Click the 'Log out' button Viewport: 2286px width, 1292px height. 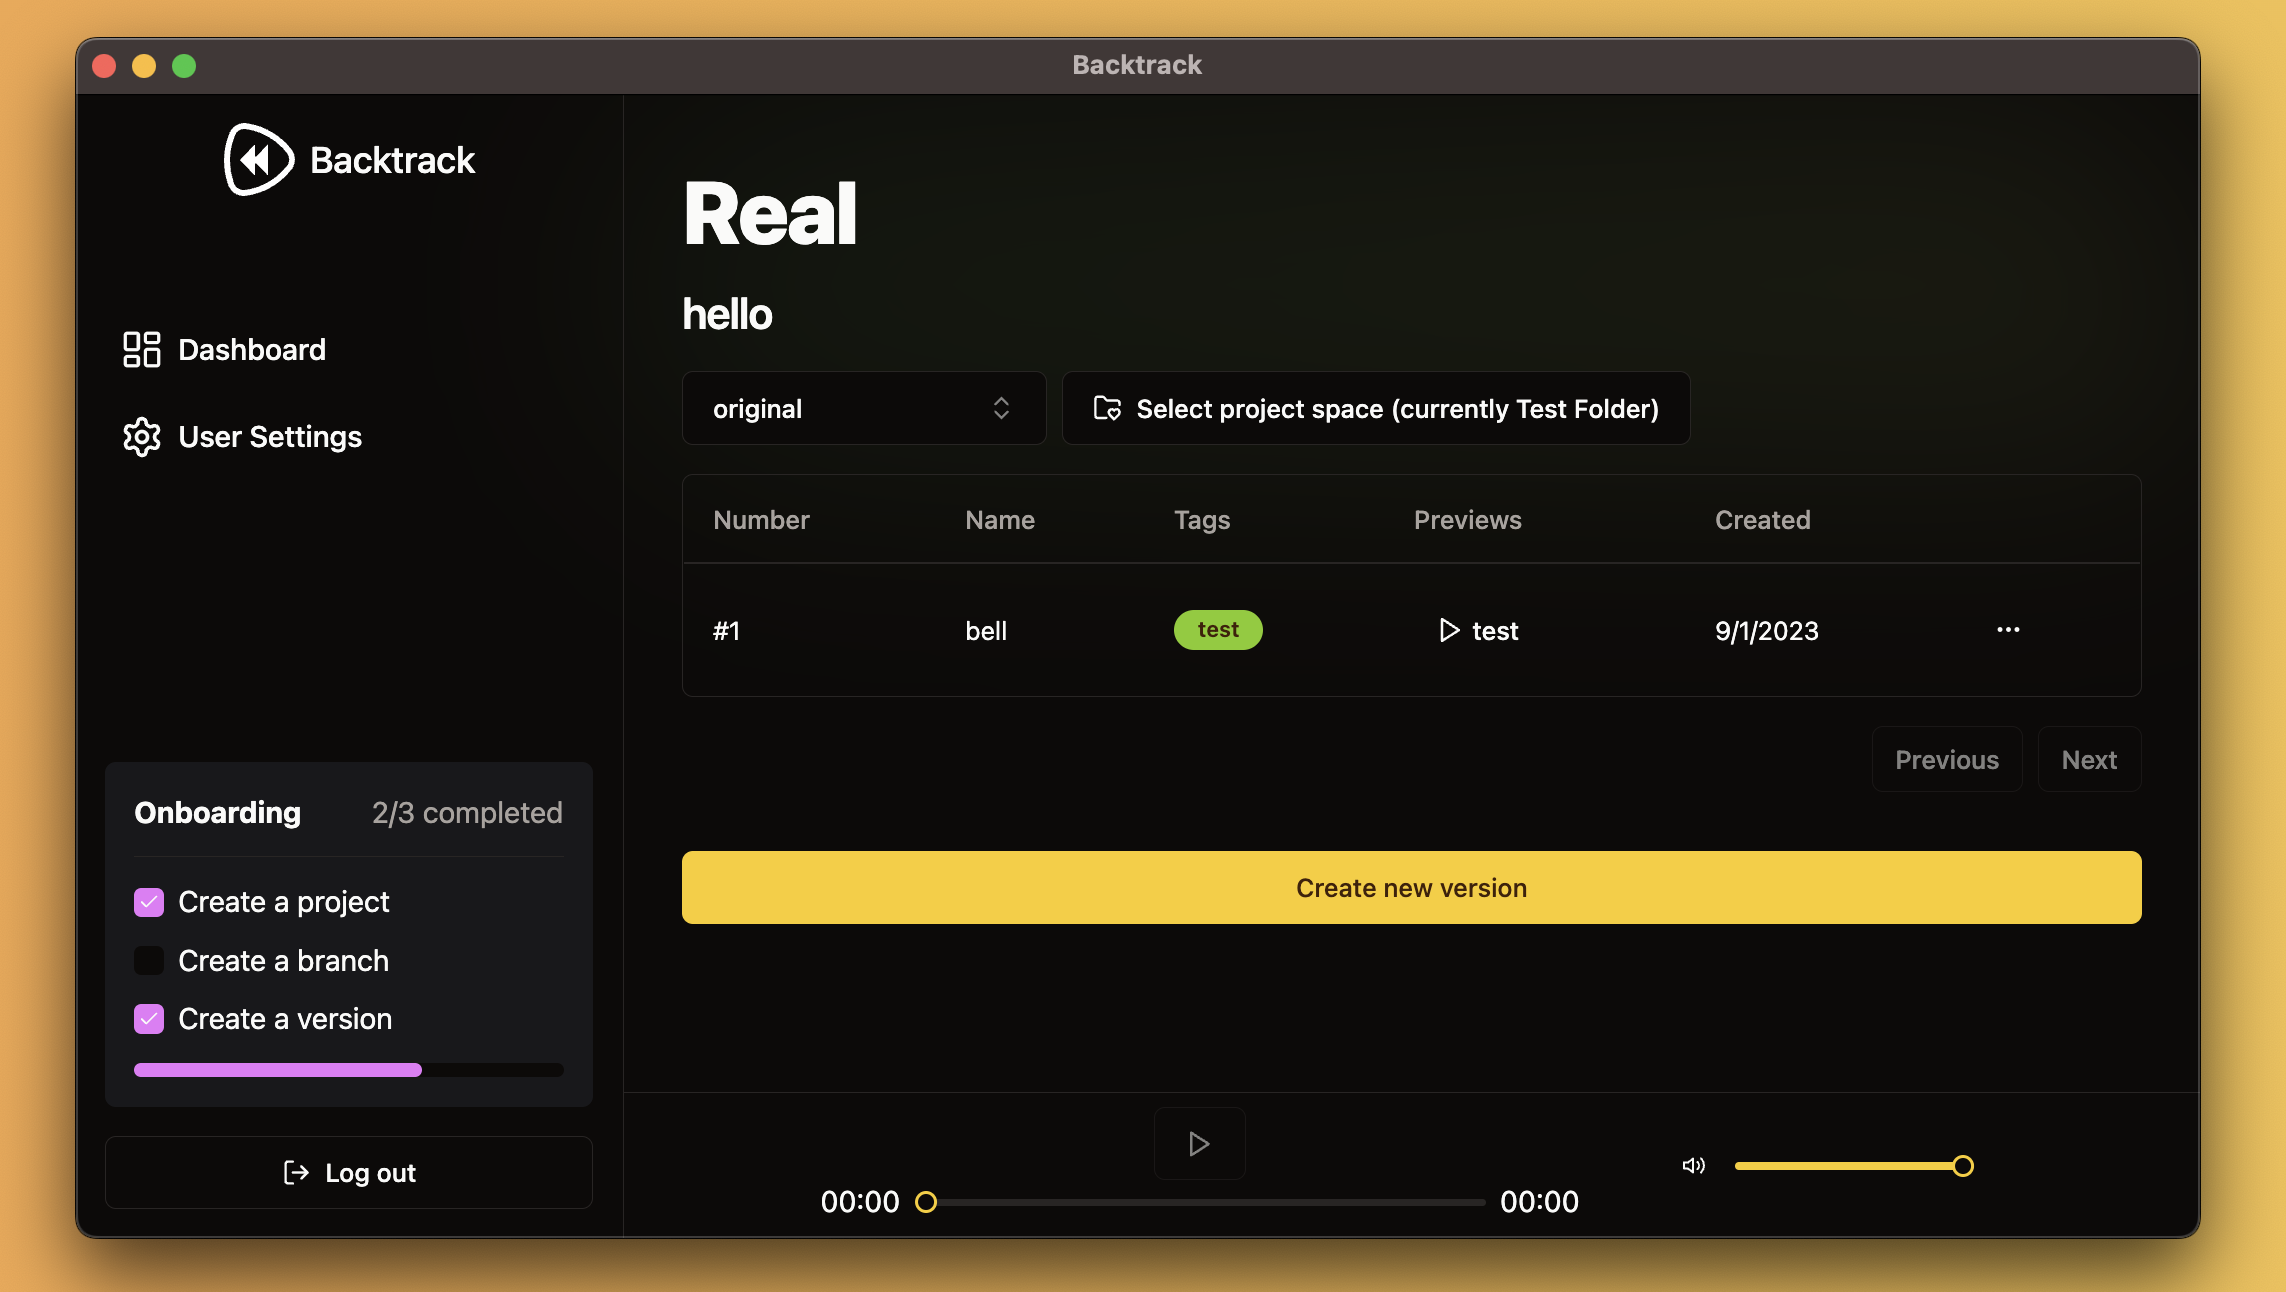coord(349,1171)
